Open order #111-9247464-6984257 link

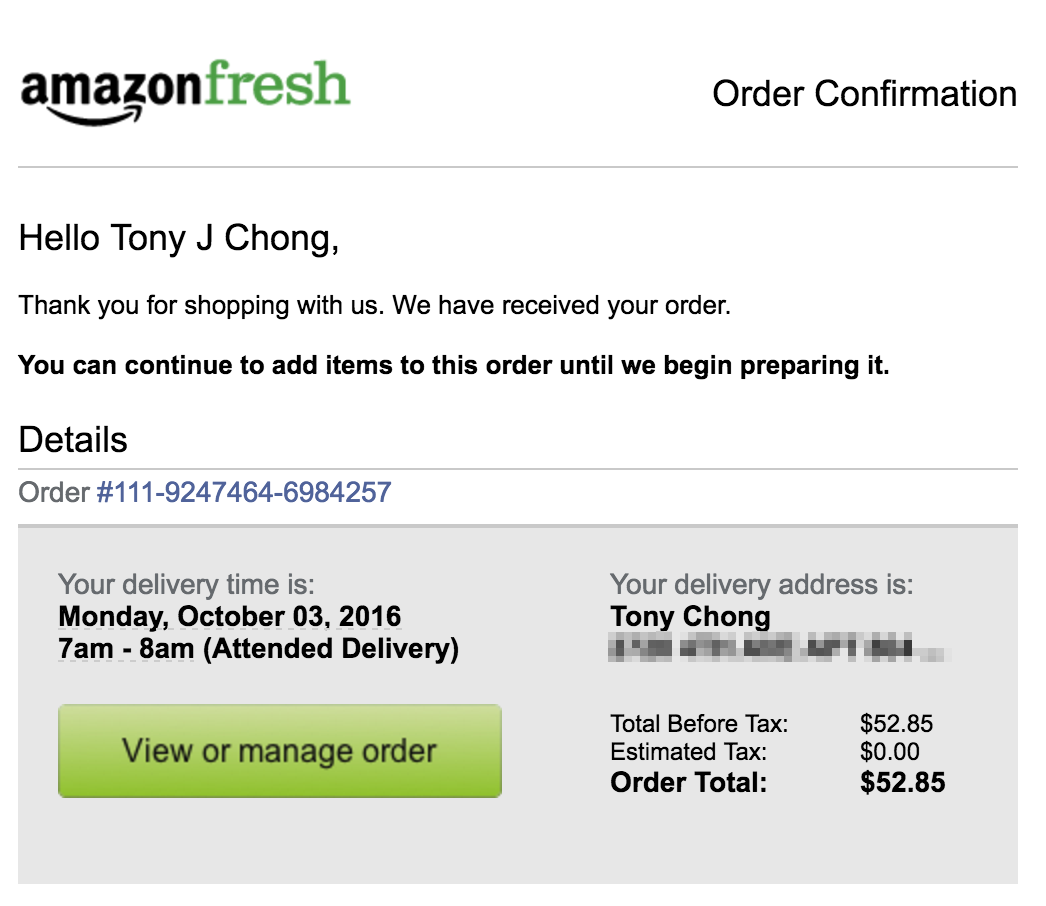(x=244, y=492)
